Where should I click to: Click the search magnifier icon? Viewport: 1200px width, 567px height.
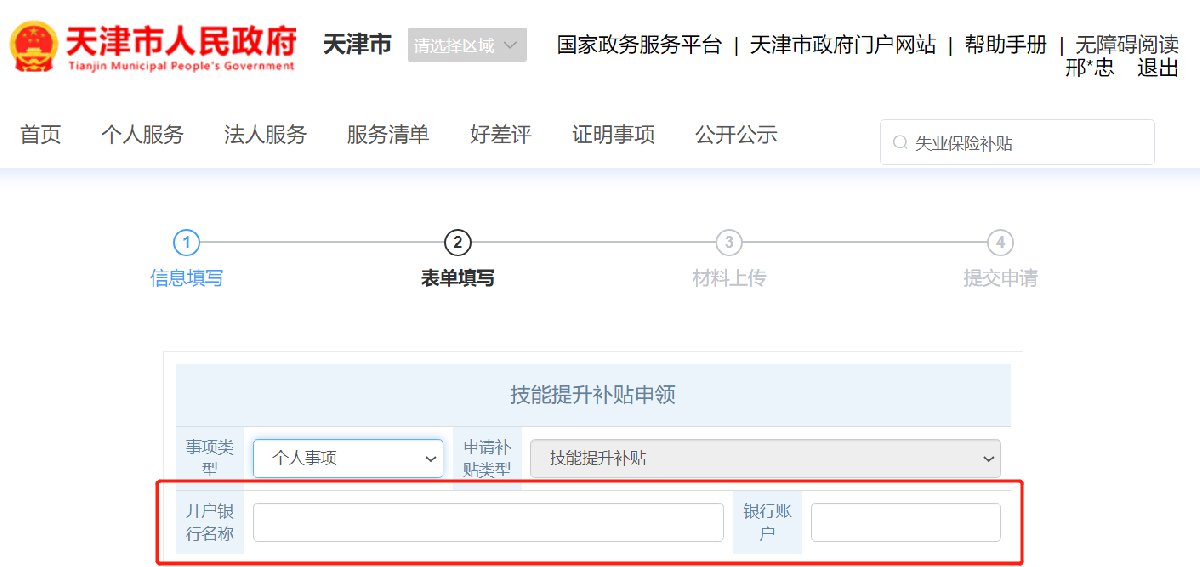(x=899, y=143)
